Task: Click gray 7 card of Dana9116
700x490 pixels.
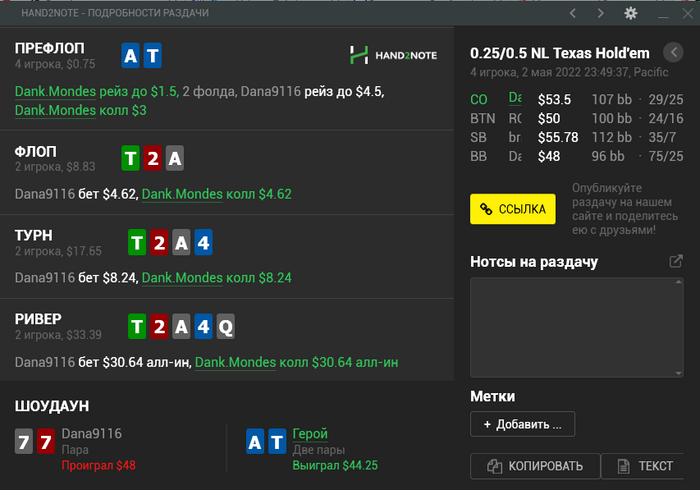Action: click(24, 441)
